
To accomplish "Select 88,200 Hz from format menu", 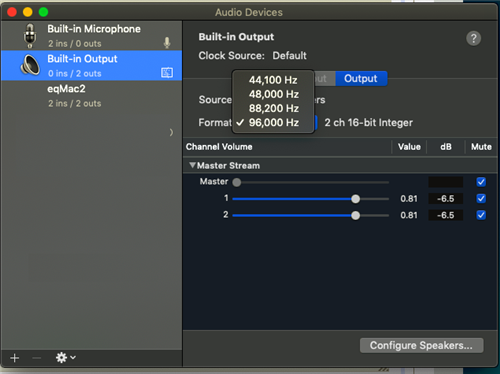I will pyautogui.click(x=273, y=108).
